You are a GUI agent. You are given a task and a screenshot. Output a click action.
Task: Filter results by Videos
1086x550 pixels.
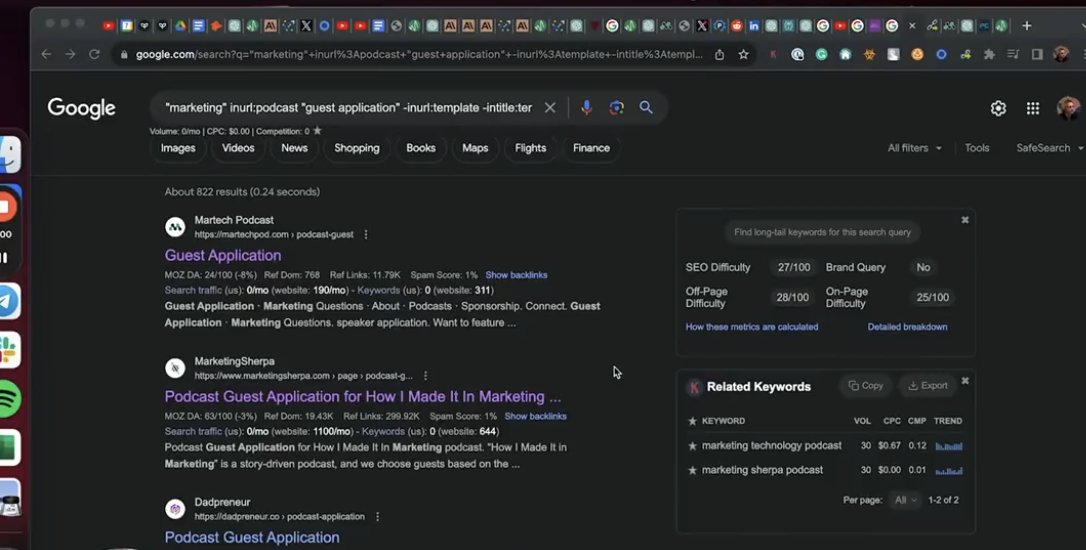(x=238, y=148)
